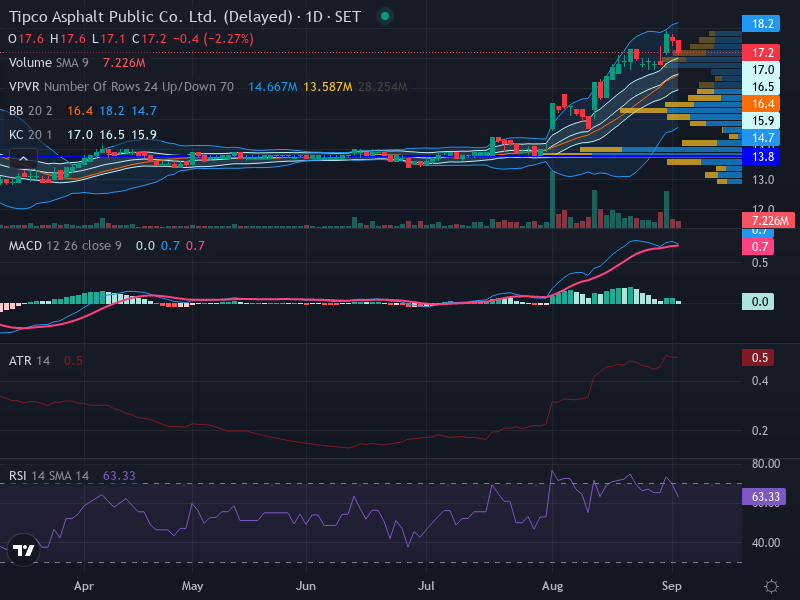Click the May label on time axis
This screenshot has height=600, width=800.
(192, 586)
